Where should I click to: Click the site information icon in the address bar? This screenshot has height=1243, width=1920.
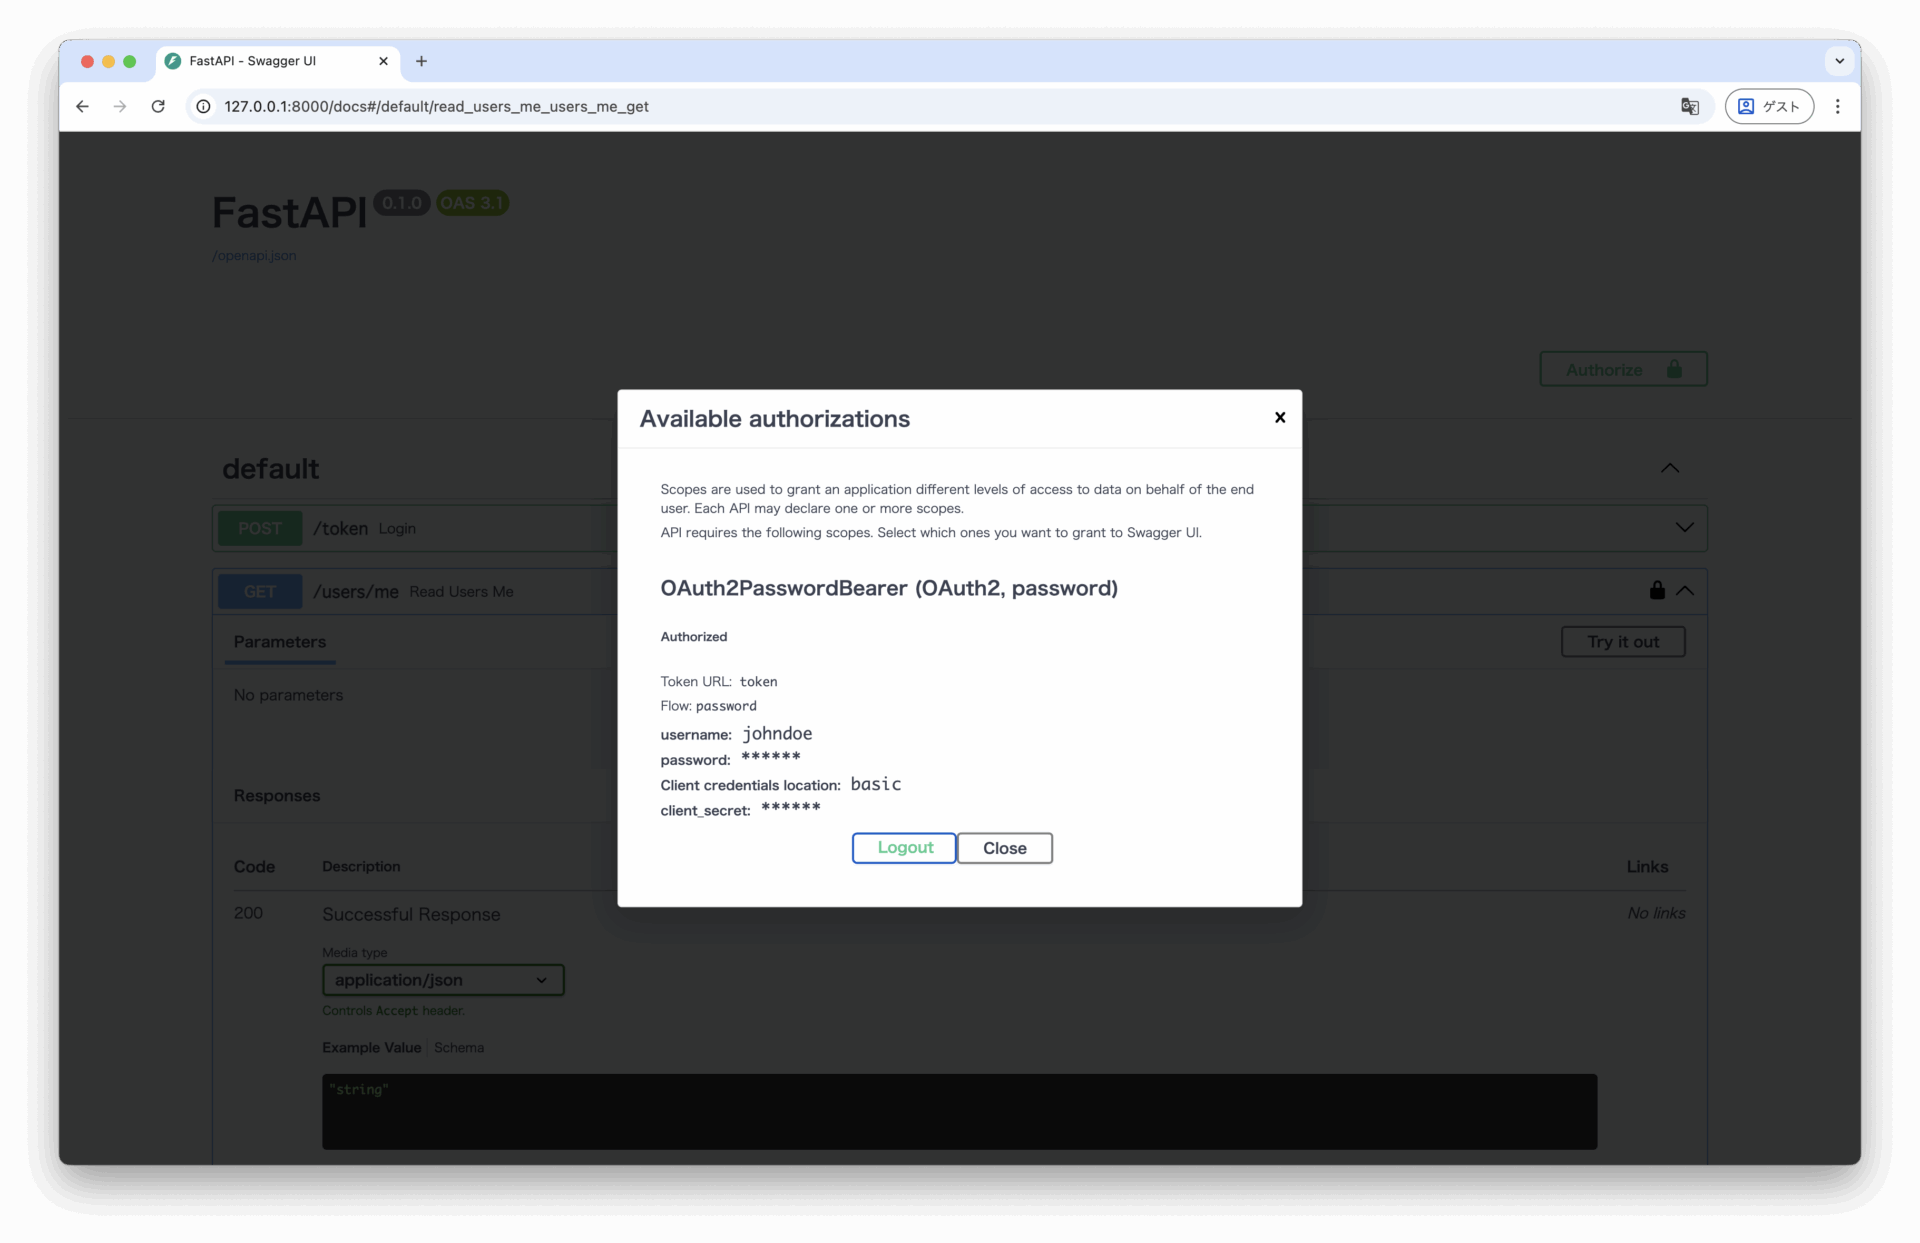[203, 106]
